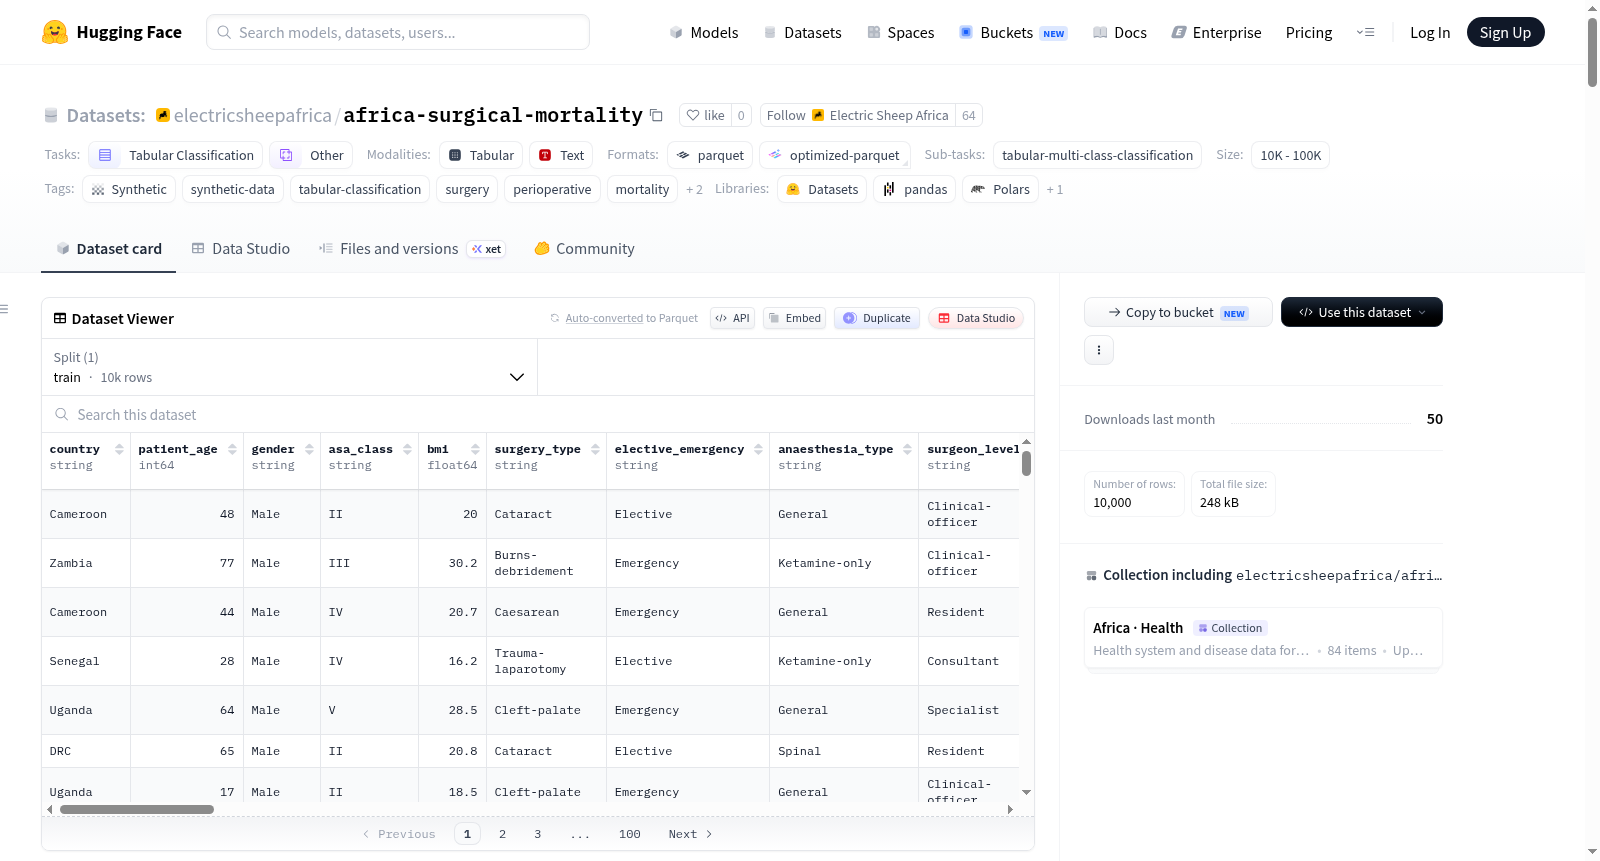The height and width of the screenshot is (861, 1600).
Task: Open the electricsheepafrica owner link
Action: click(252, 115)
